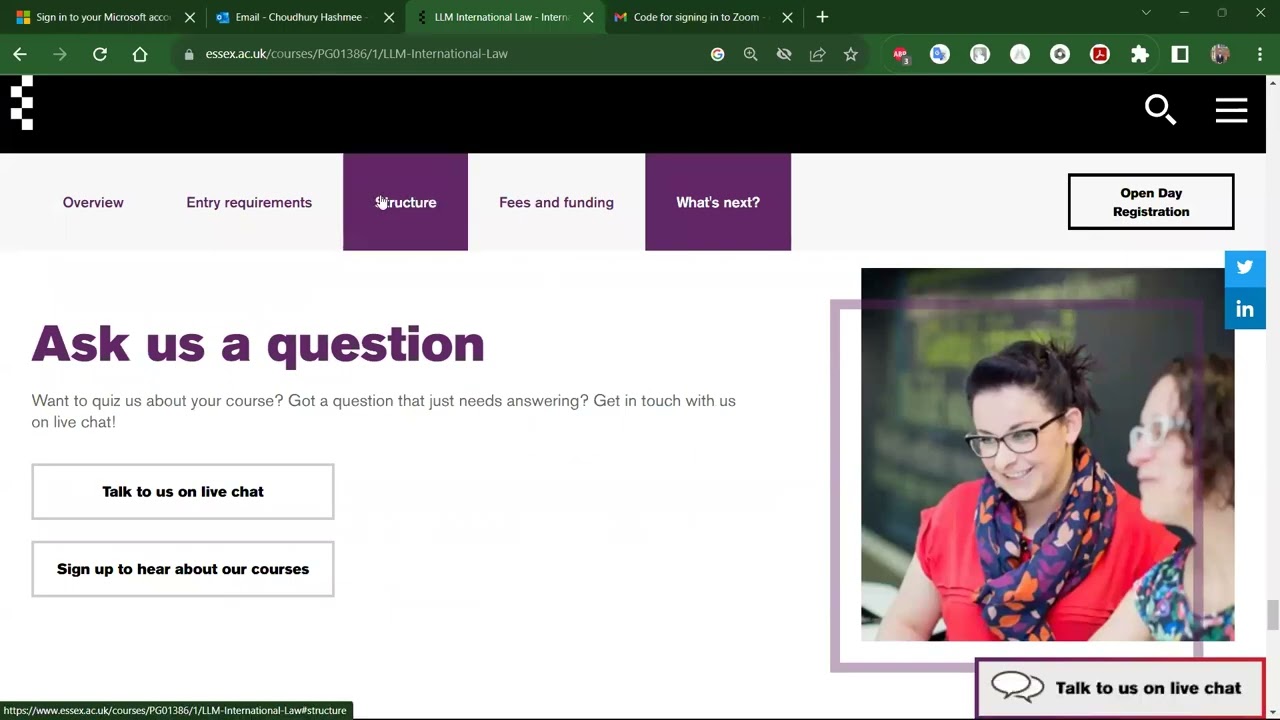Viewport: 1280px width, 720px height.
Task: Close the LLM International Law tab
Action: pyautogui.click(x=588, y=17)
